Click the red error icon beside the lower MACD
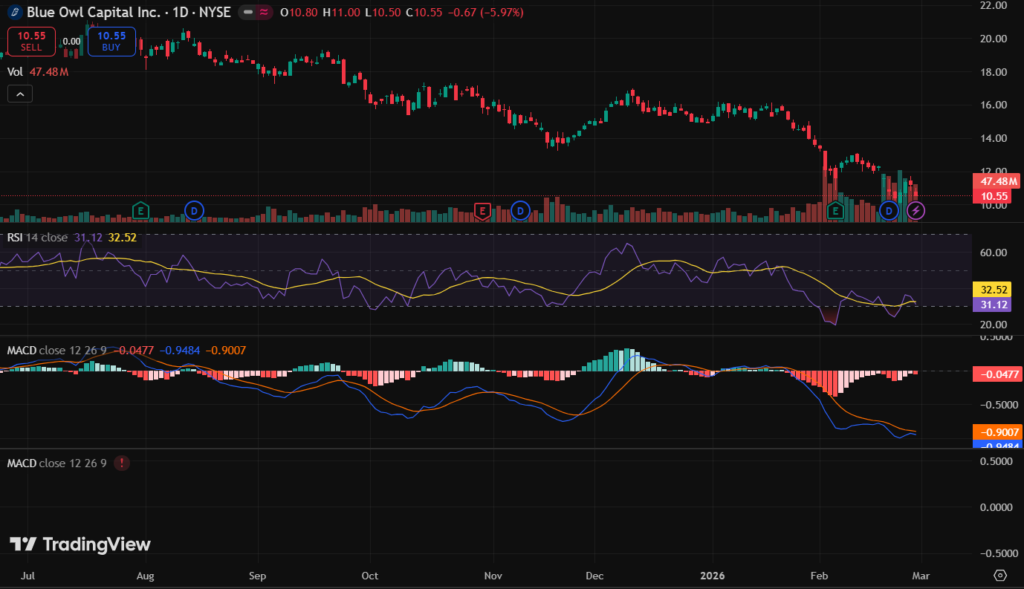1024x589 pixels. coord(122,464)
